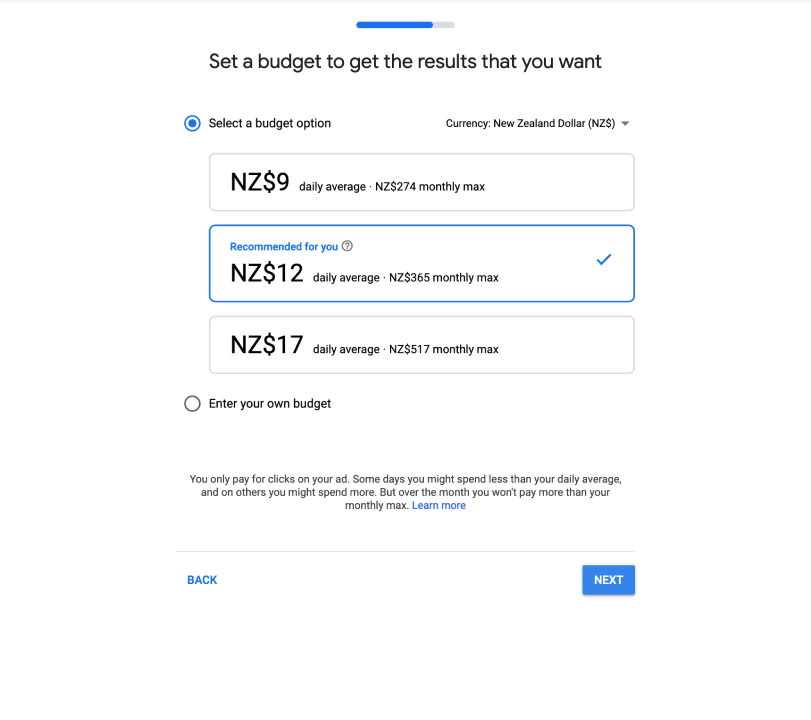Click the NZ$274 monthly max text
The image size is (811, 720).
(x=430, y=187)
